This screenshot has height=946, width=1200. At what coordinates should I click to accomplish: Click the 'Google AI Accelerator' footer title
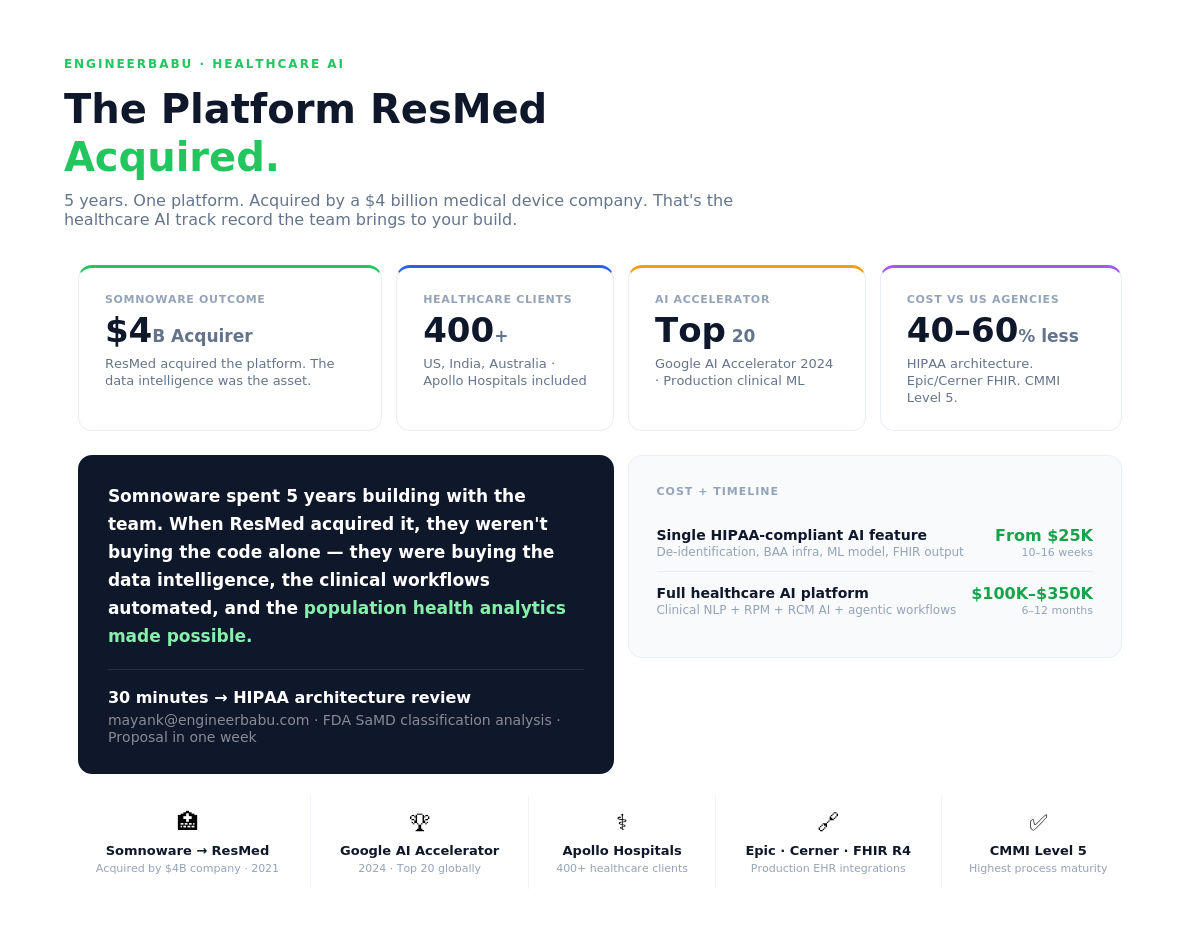click(419, 851)
